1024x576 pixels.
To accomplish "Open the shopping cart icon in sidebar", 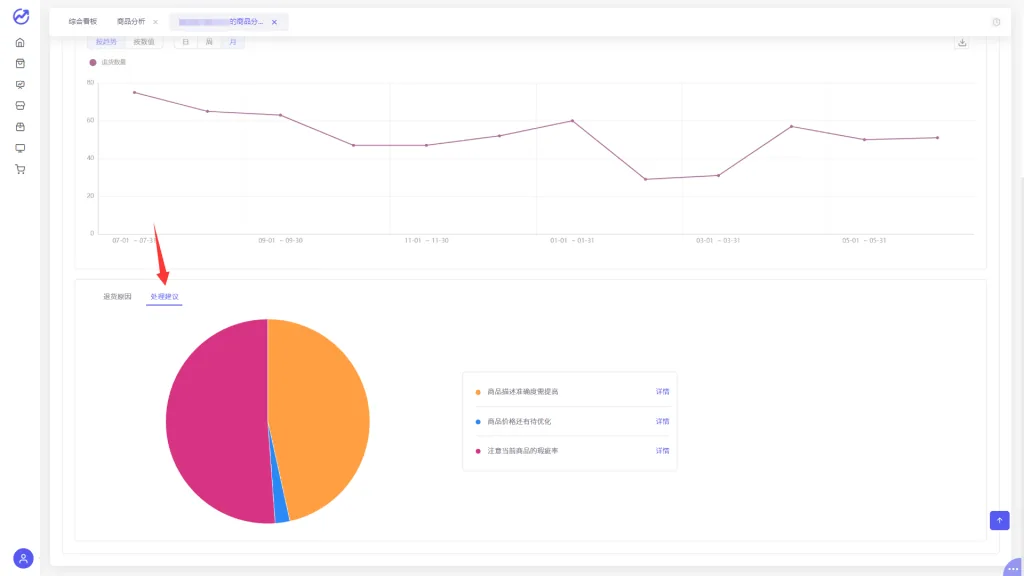I will click(20, 169).
